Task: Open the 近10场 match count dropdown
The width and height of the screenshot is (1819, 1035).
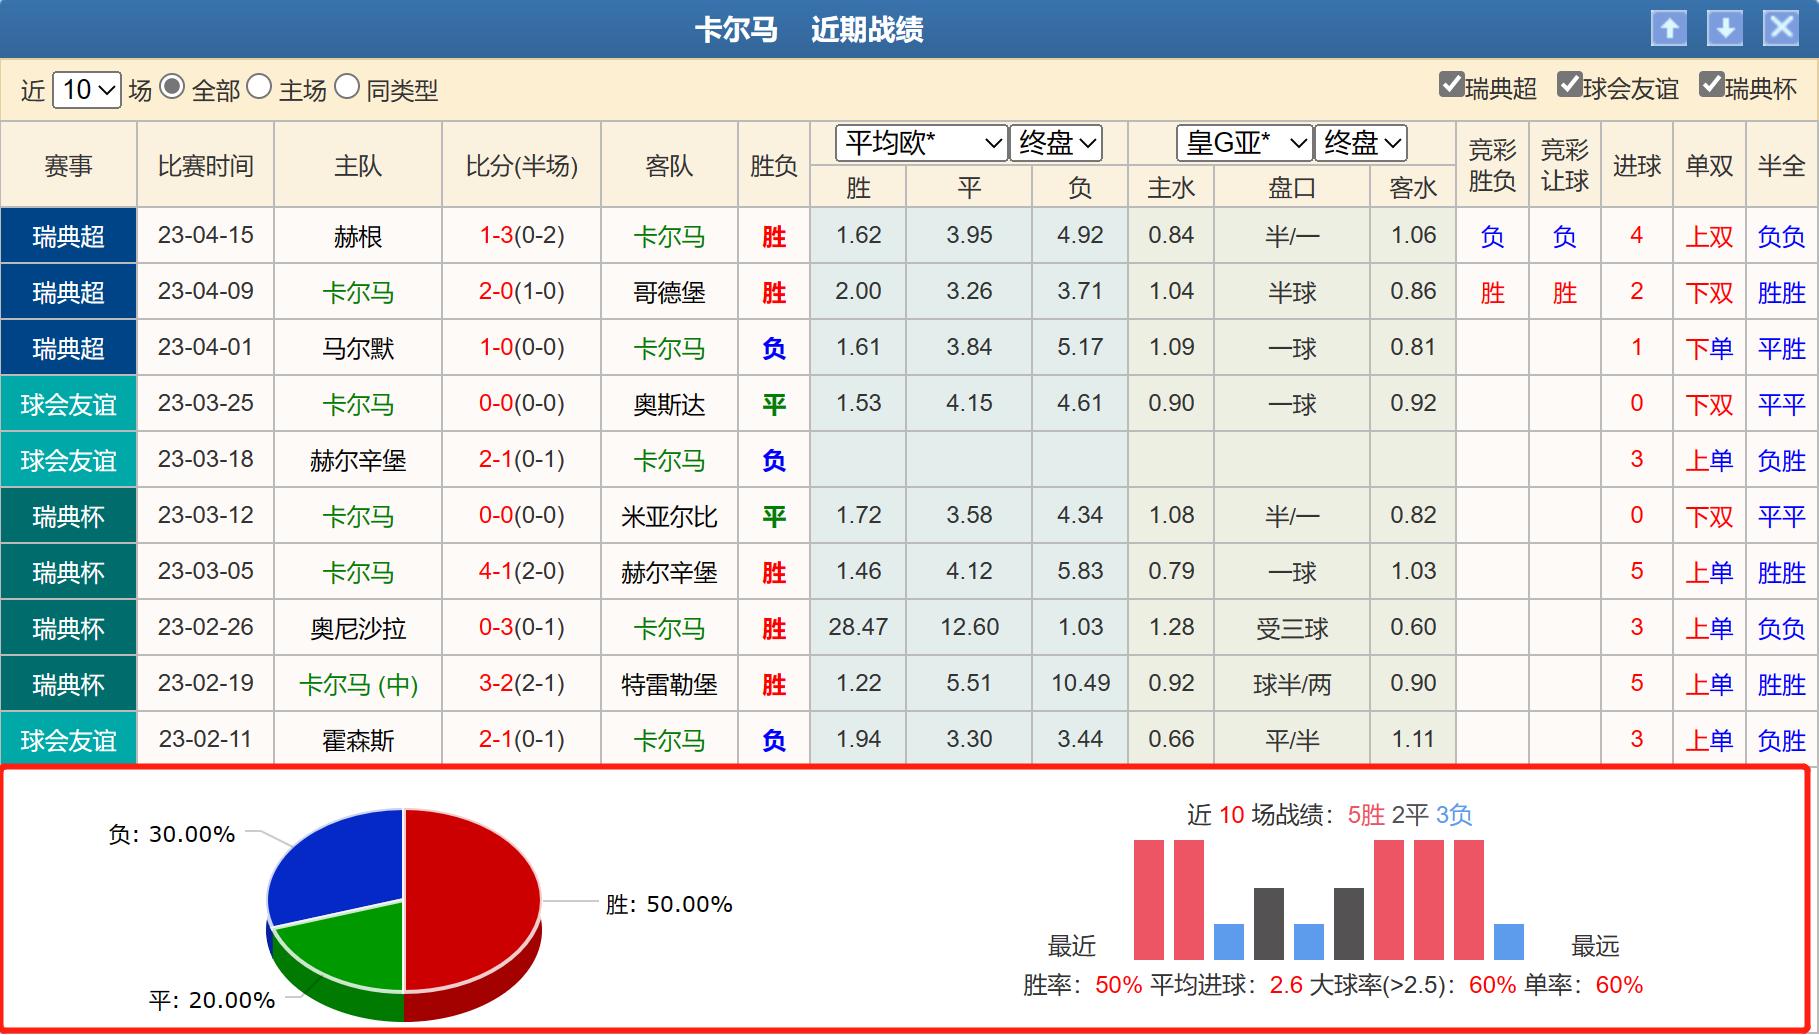Action: click(85, 88)
